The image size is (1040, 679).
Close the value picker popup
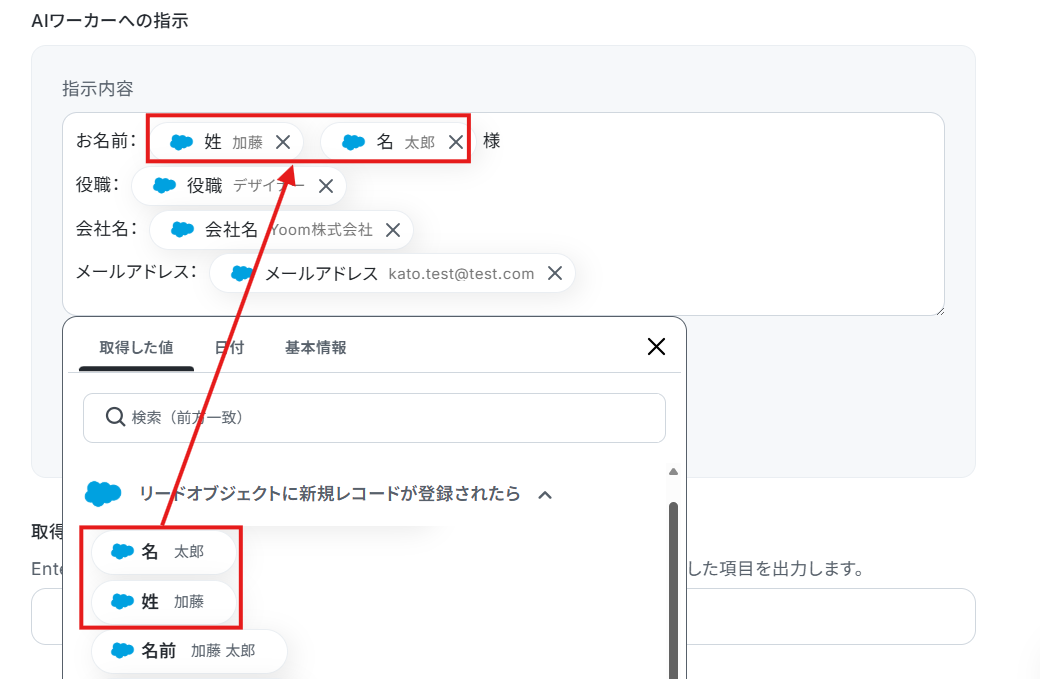(x=656, y=346)
